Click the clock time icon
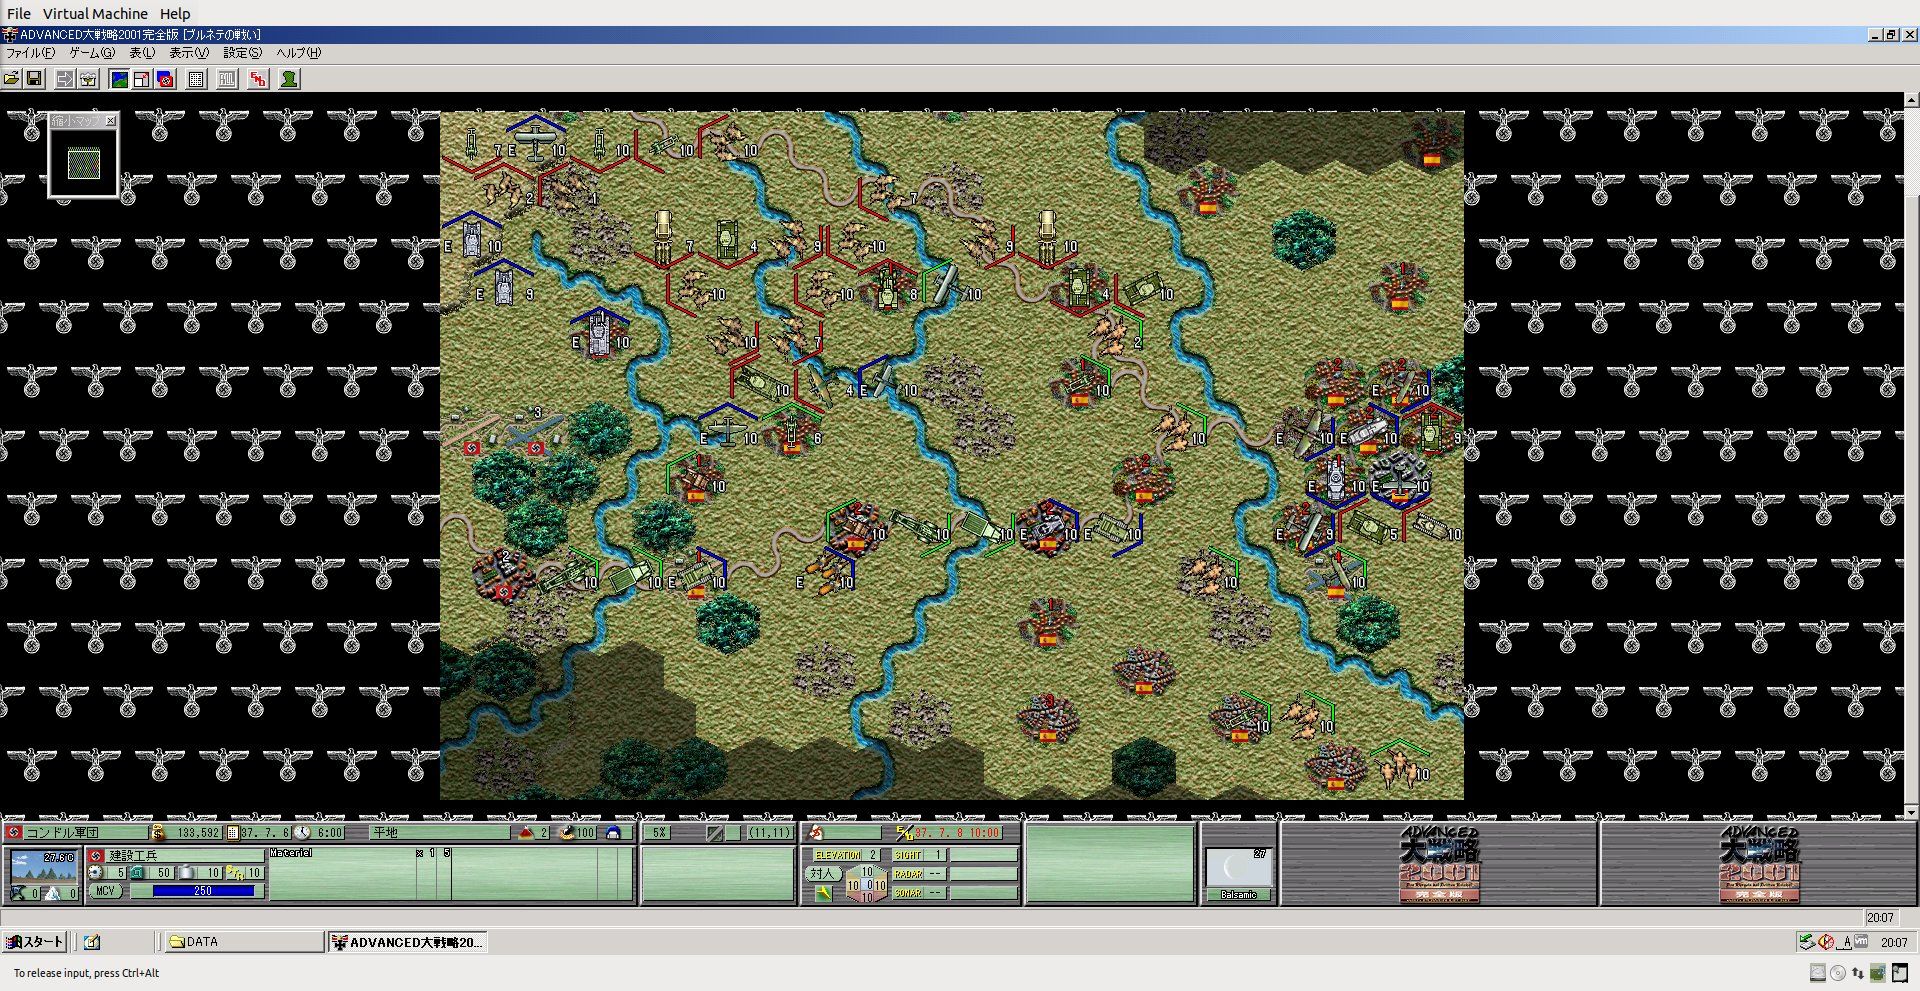The height and width of the screenshot is (991, 1920). coord(302,832)
